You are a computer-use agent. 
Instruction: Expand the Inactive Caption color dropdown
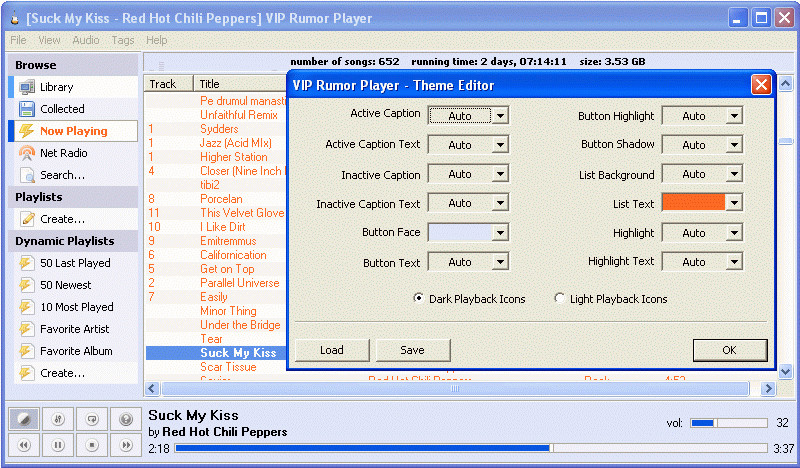click(x=500, y=174)
